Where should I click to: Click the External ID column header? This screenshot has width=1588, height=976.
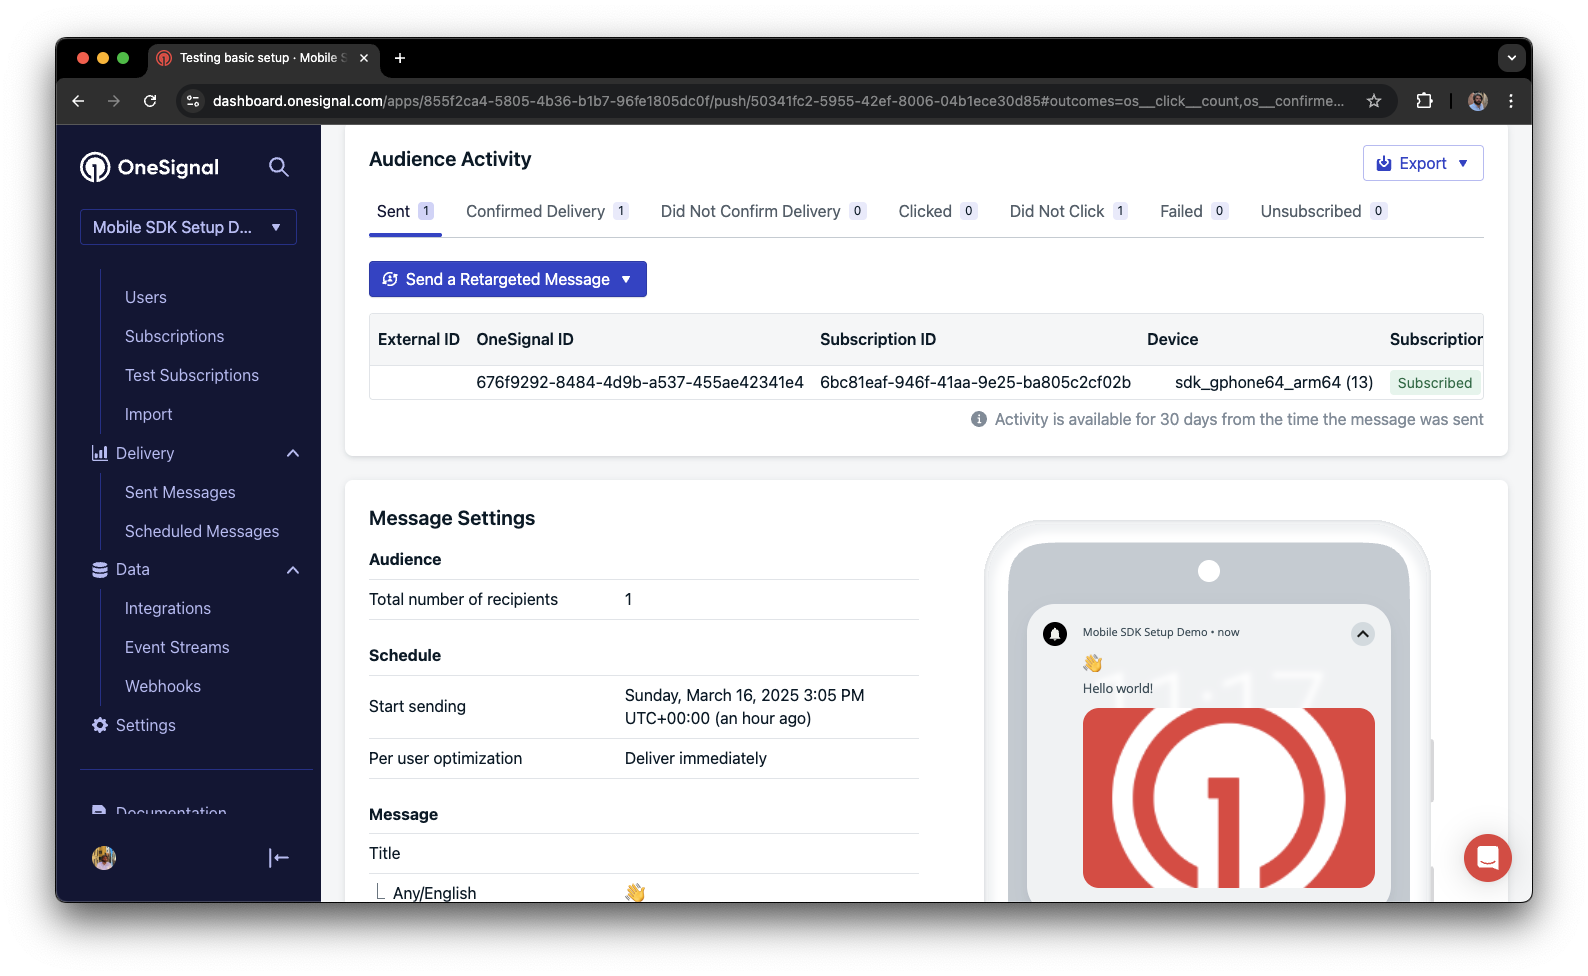(419, 339)
